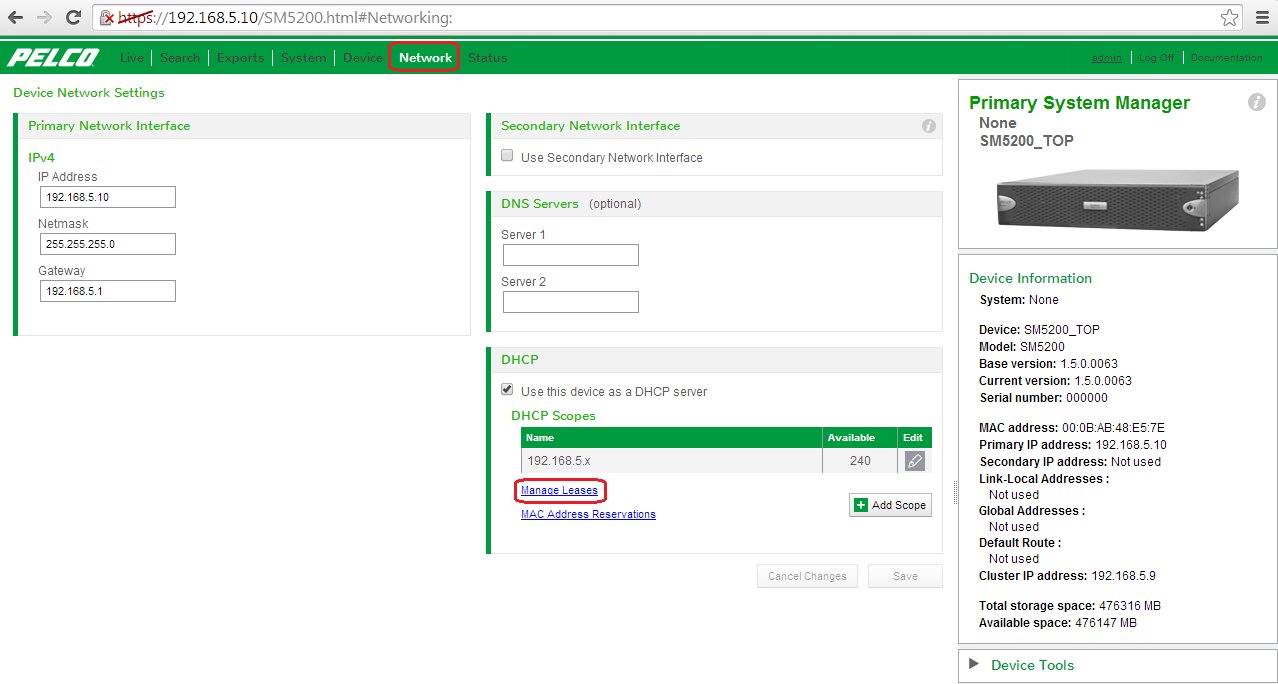Click the Secondary Network Interface info icon

[928, 126]
